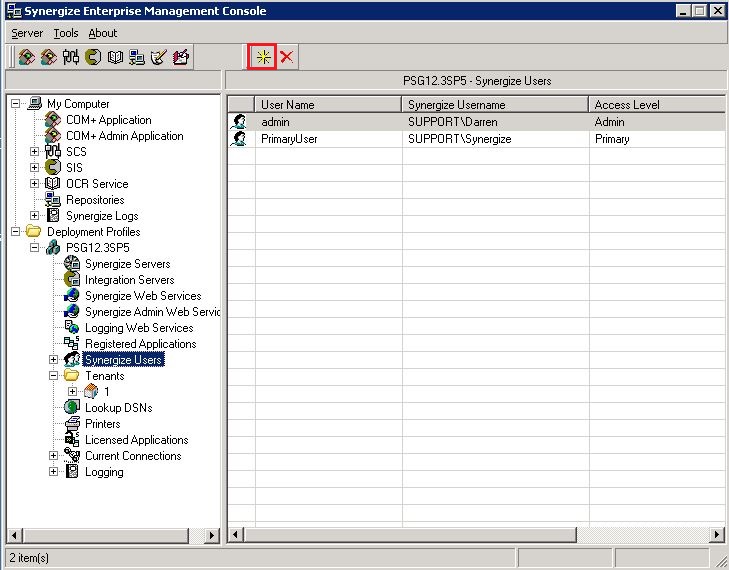
Task: Click the Integration Servers tree icon
Action: (x=72, y=279)
